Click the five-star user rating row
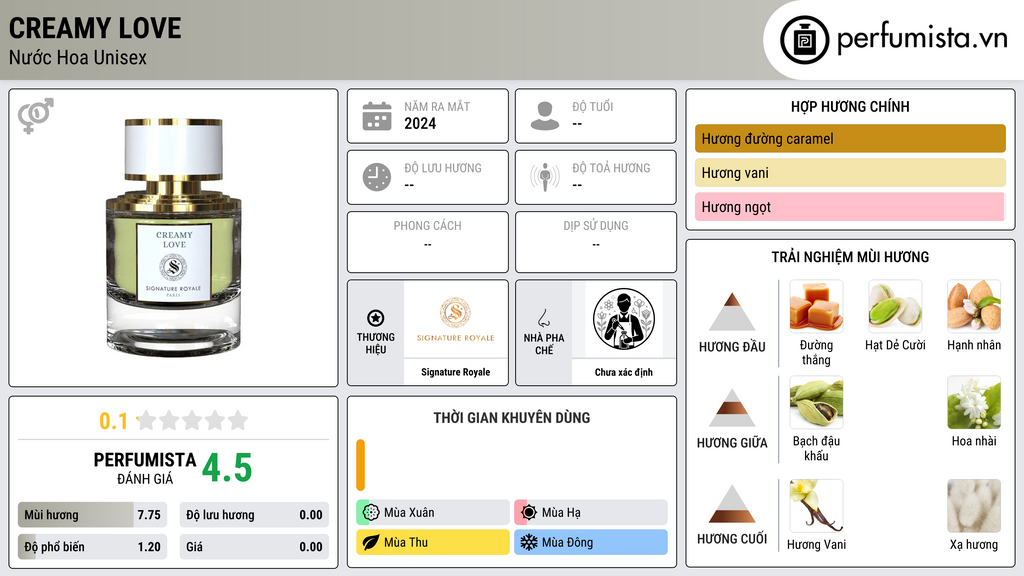 tap(192, 420)
